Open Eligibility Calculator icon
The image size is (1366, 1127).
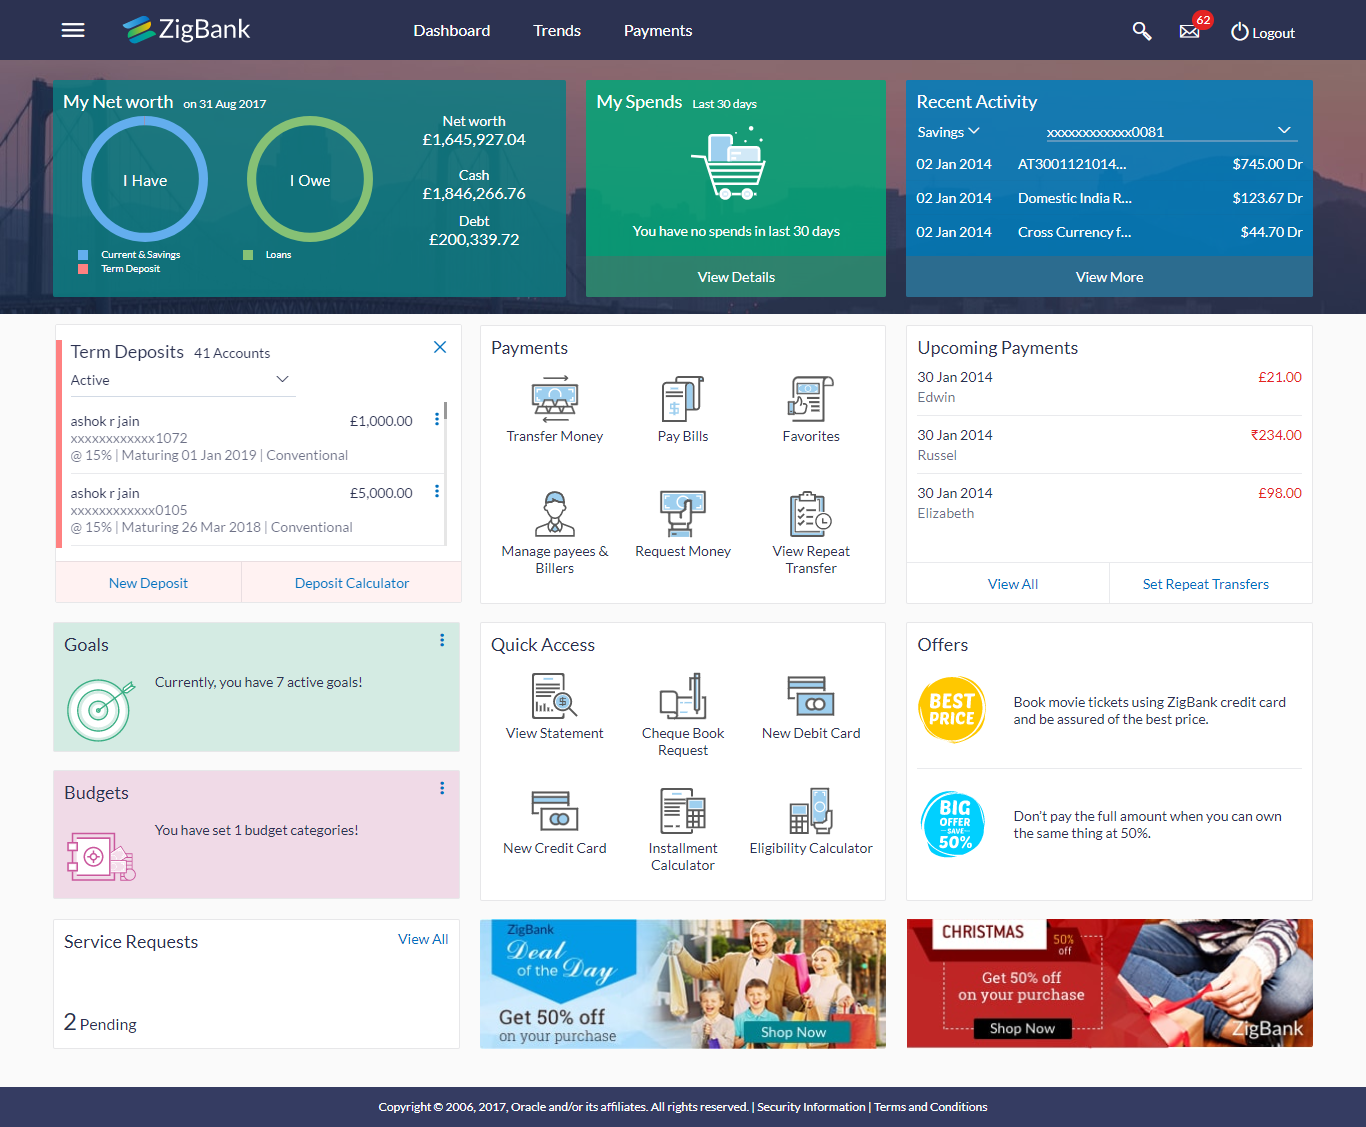811,811
